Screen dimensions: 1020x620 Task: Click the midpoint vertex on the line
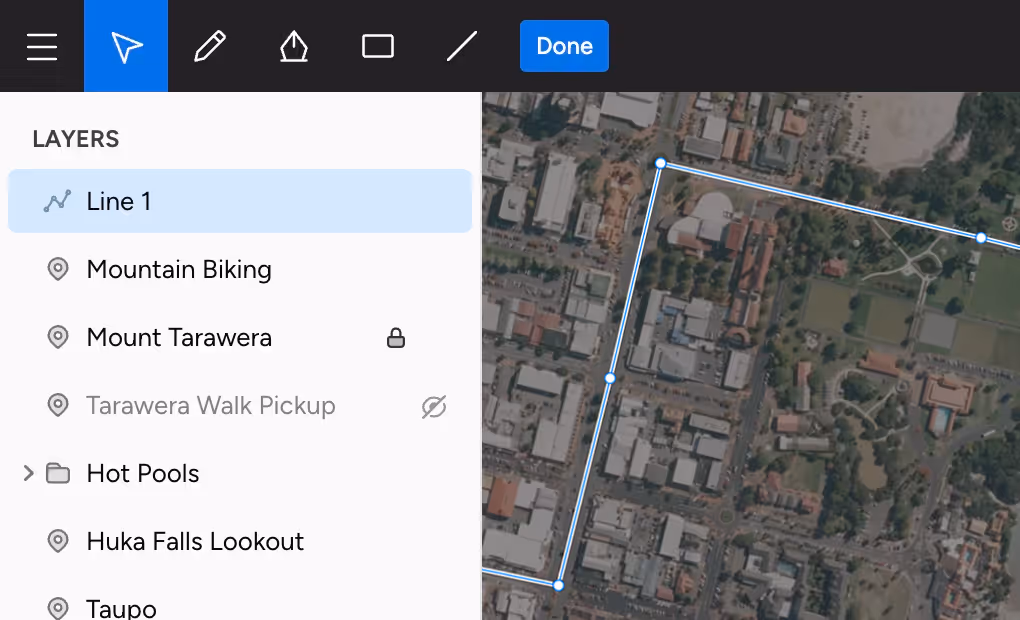point(610,378)
